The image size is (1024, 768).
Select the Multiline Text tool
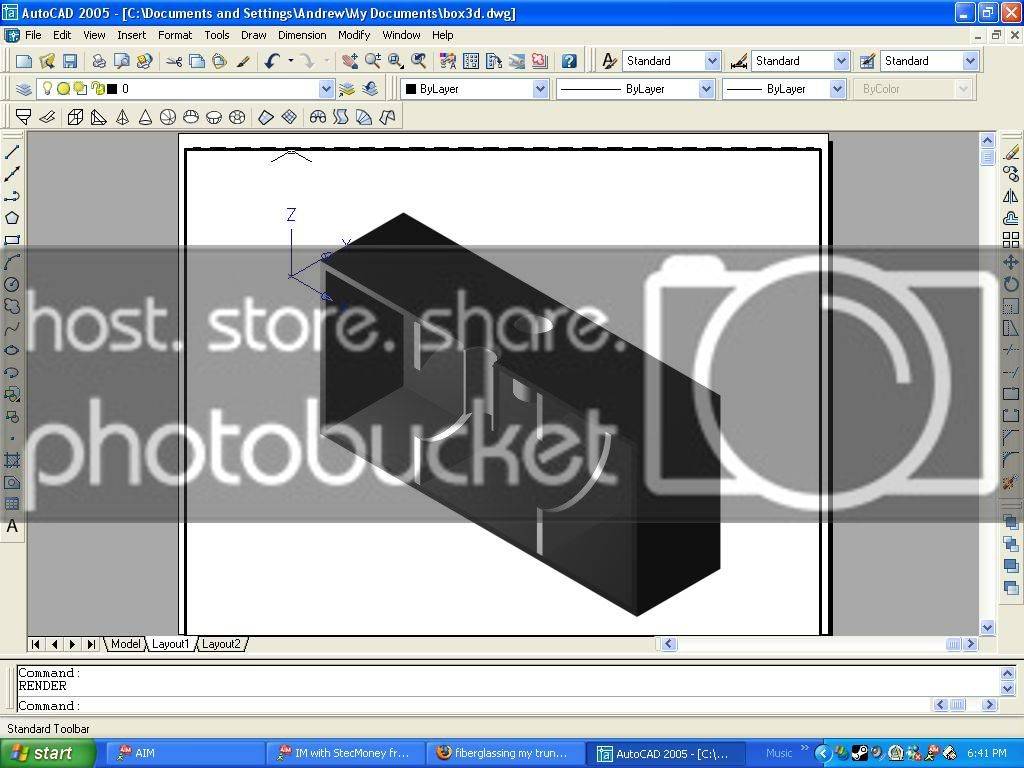pyautogui.click(x=12, y=526)
